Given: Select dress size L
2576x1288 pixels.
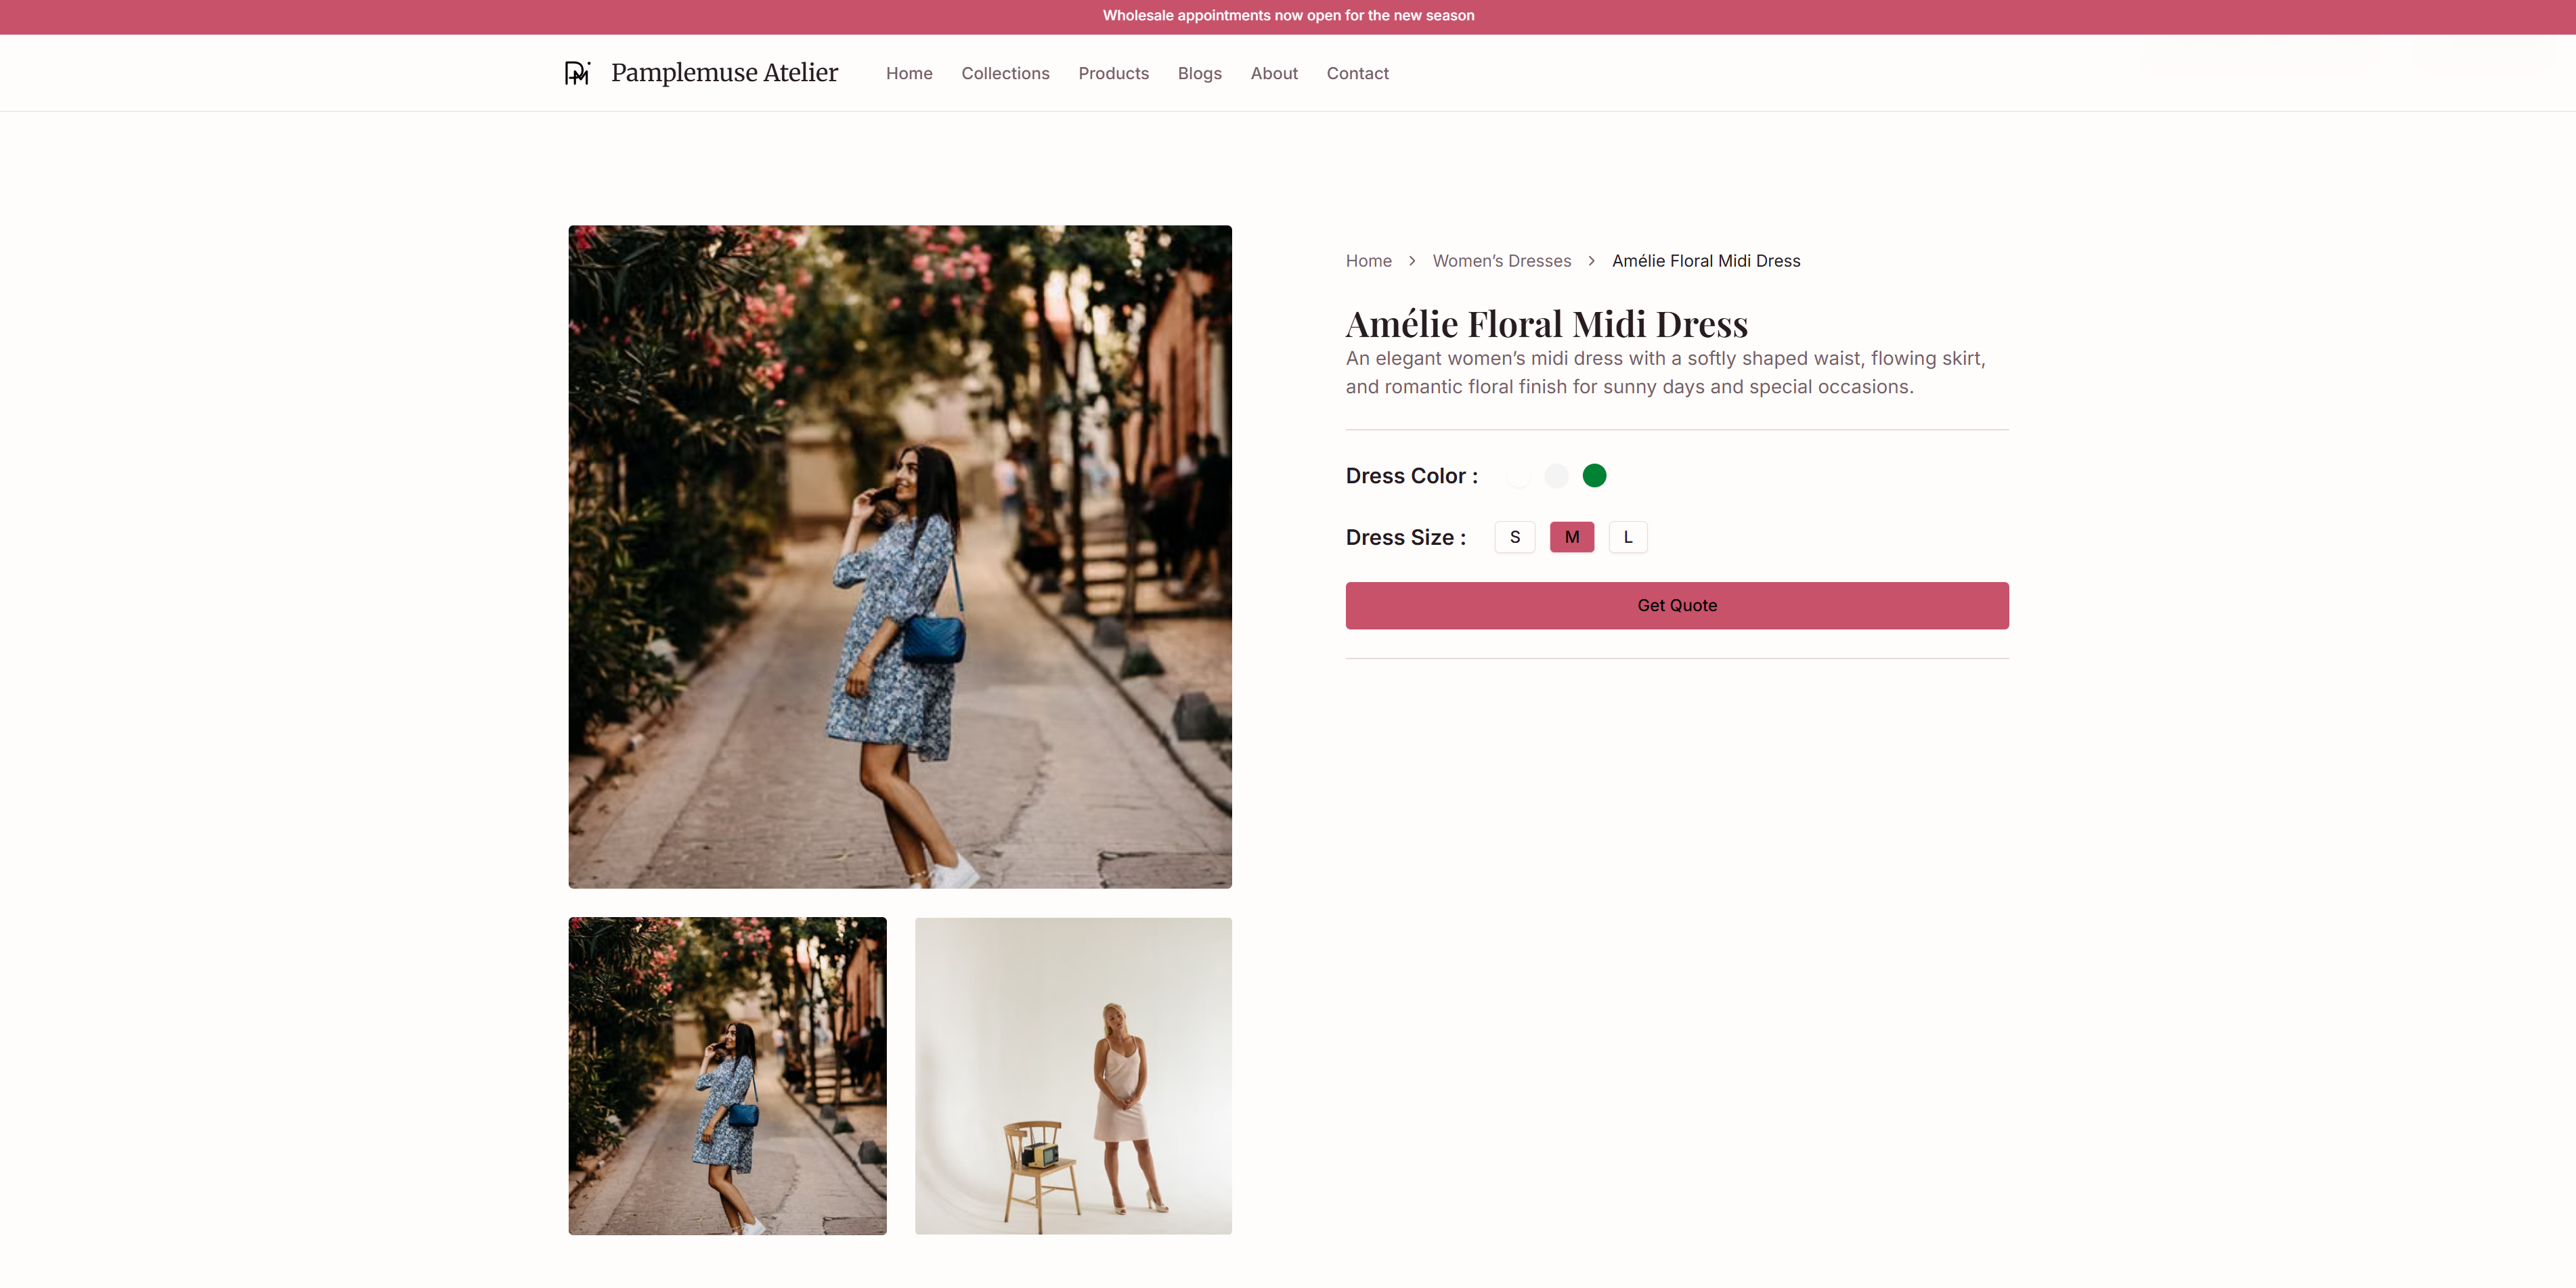Looking at the screenshot, I should (x=1627, y=537).
